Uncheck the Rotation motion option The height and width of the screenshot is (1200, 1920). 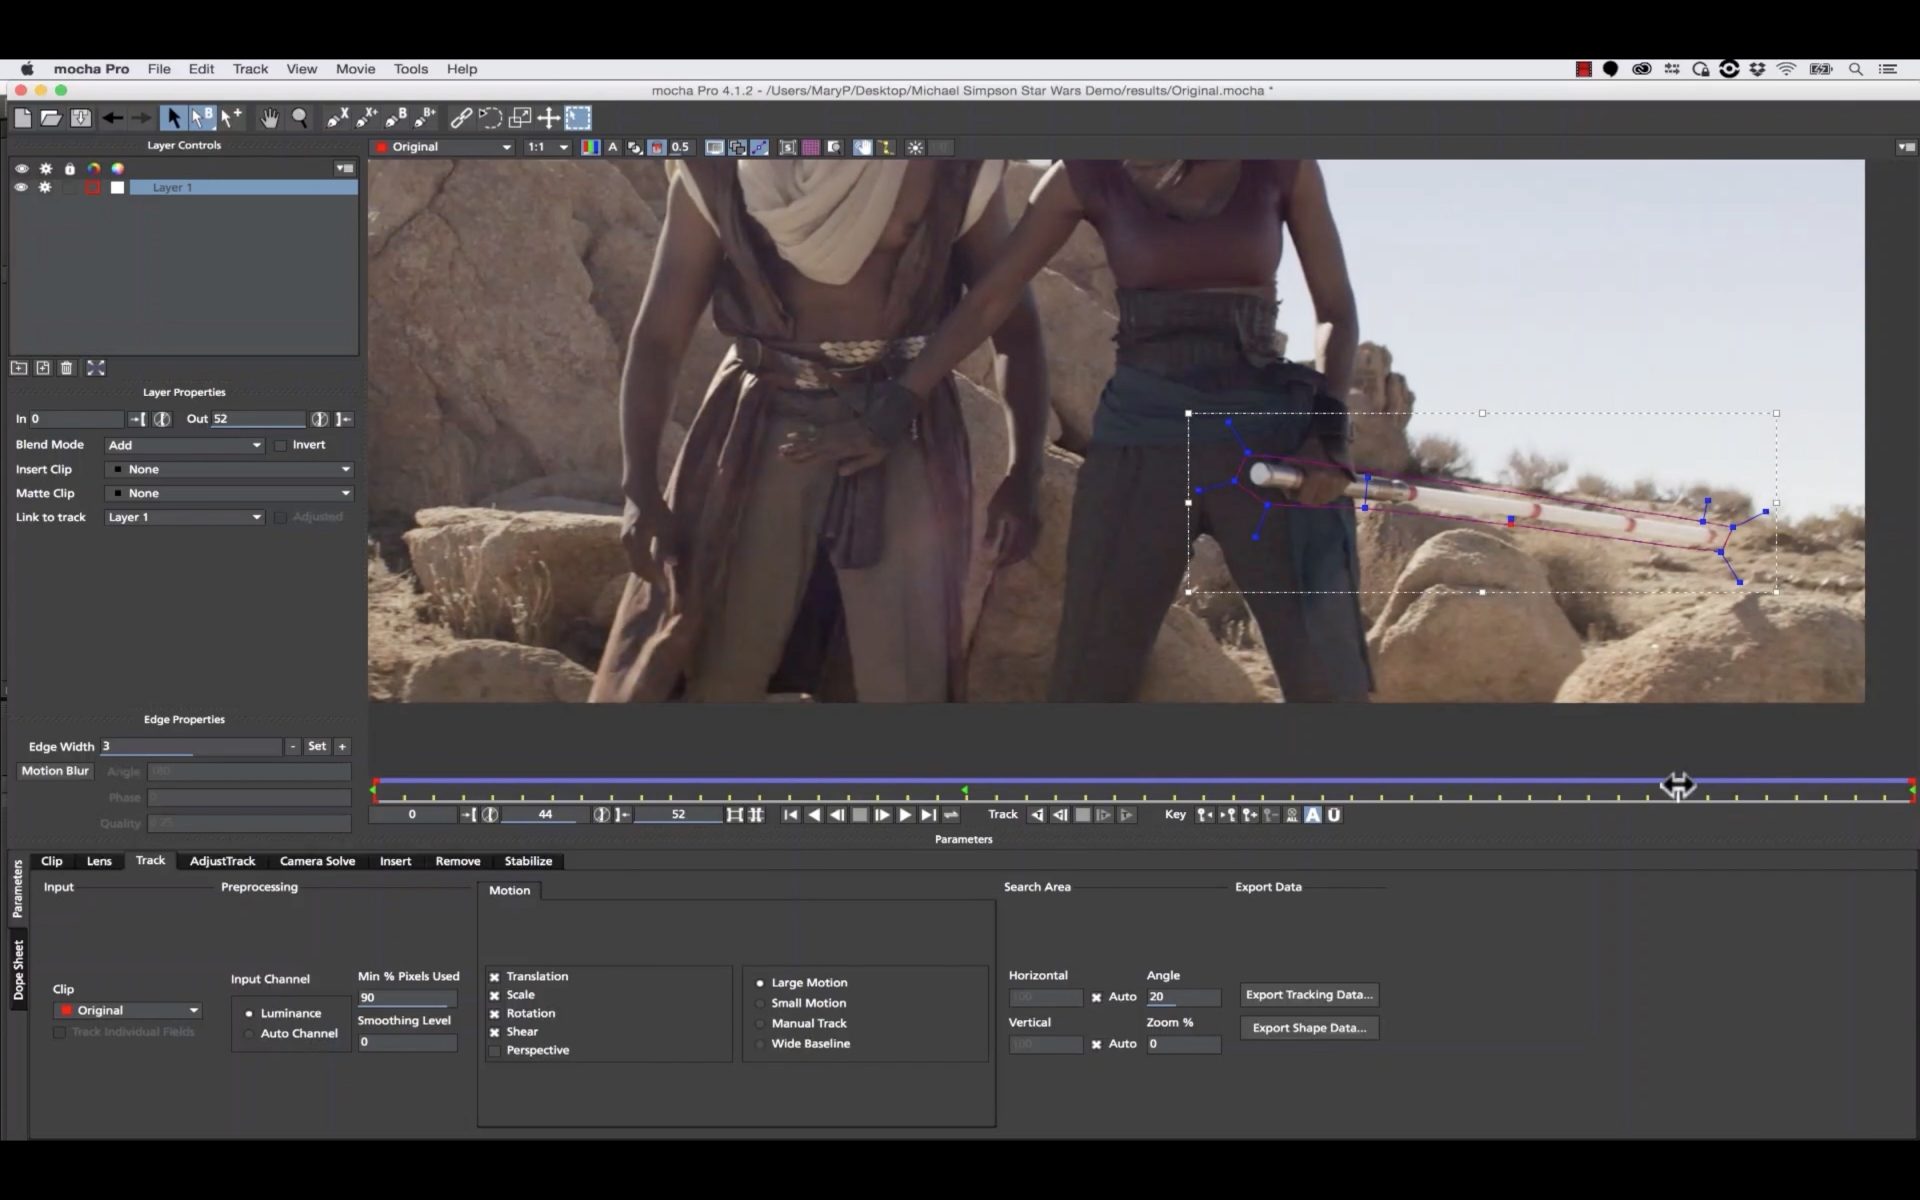point(494,1014)
